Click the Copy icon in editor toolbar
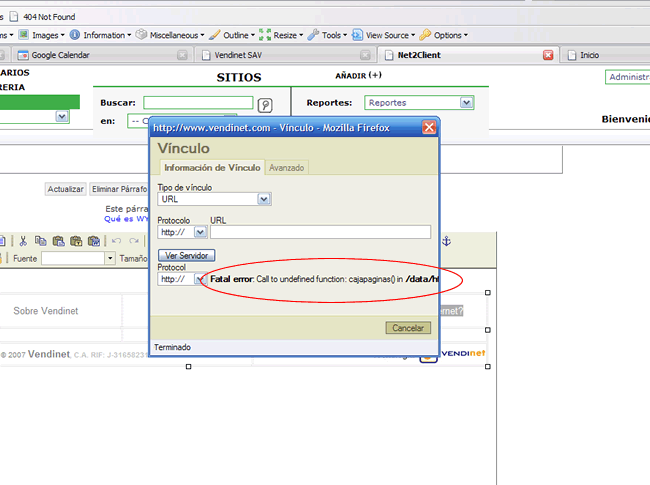 click(41, 241)
